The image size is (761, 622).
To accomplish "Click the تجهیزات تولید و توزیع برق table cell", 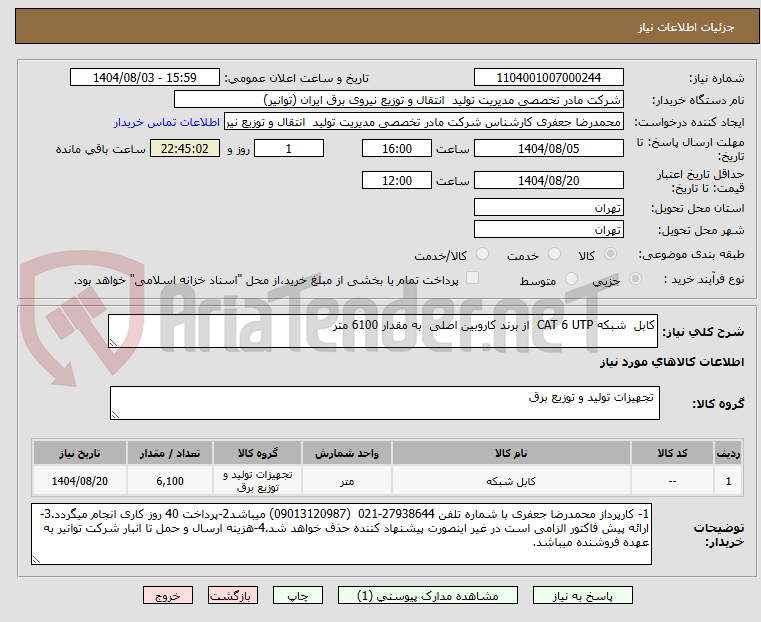I will [x=257, y=481].
